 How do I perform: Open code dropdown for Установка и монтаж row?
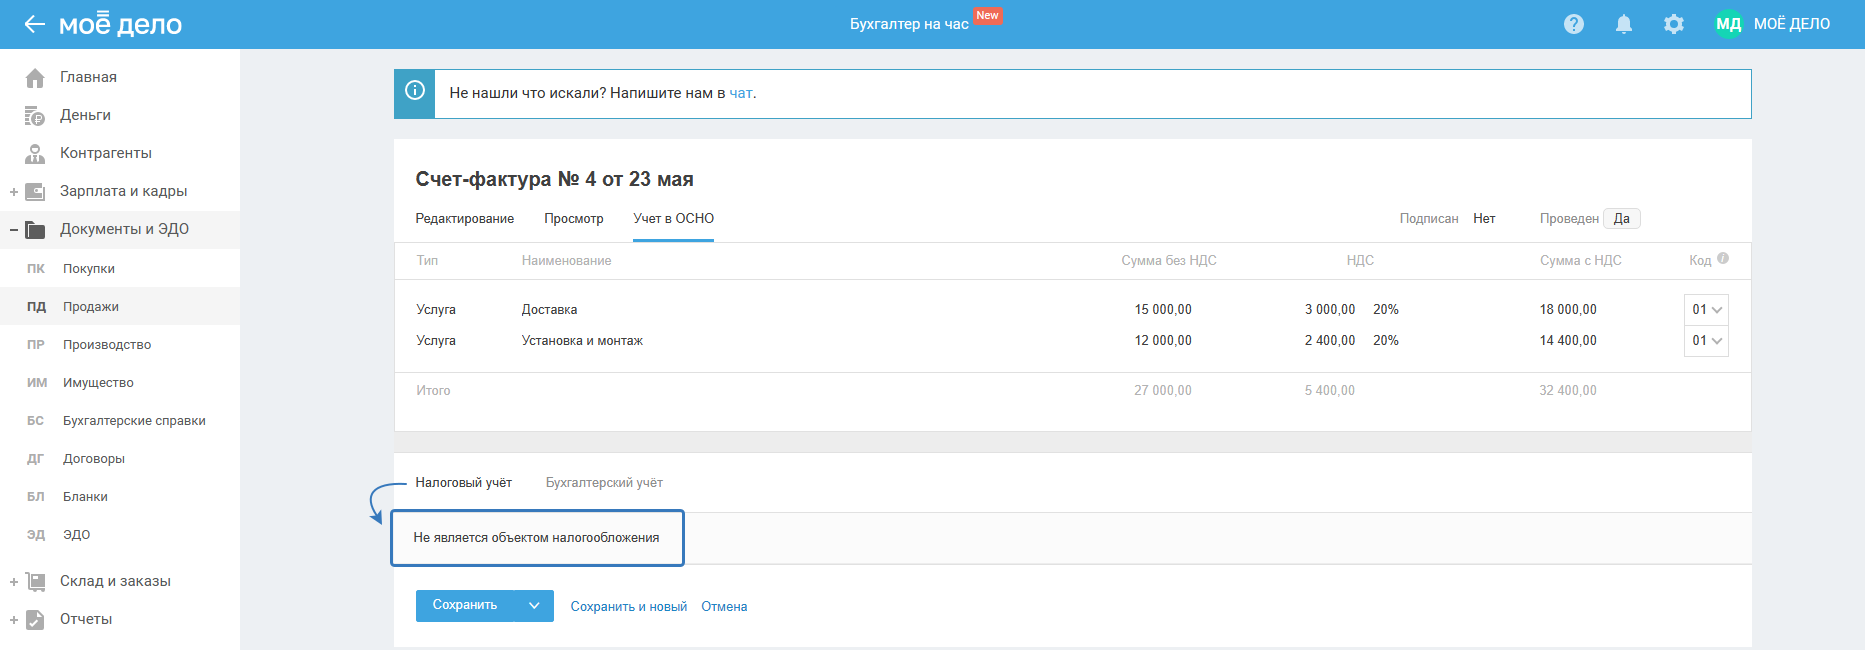(1706, 341)
